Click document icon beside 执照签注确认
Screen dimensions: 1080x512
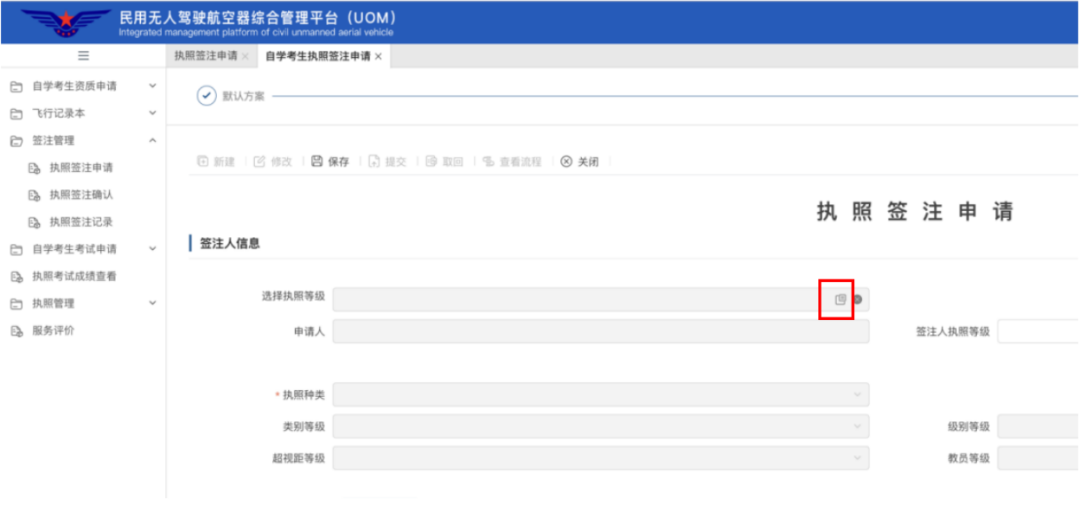(34, 196)
